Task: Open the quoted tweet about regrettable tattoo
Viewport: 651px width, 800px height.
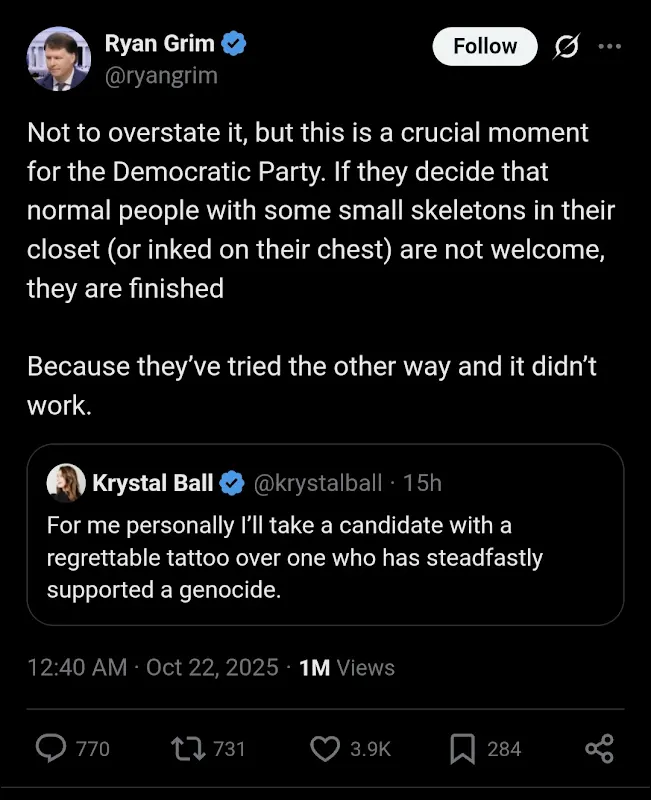Action: point(325,560)
